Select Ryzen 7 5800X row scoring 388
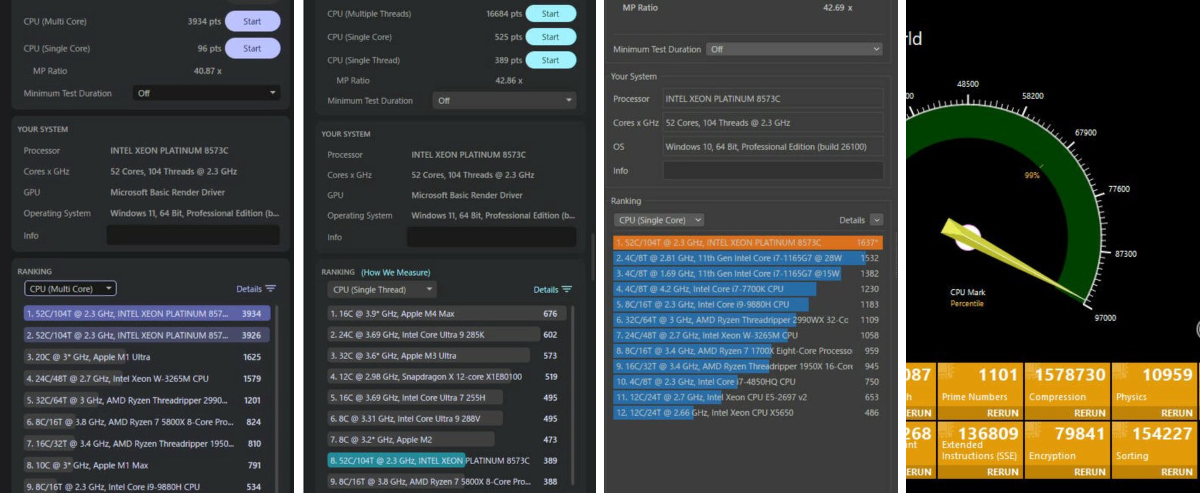 tap(446, 482)
